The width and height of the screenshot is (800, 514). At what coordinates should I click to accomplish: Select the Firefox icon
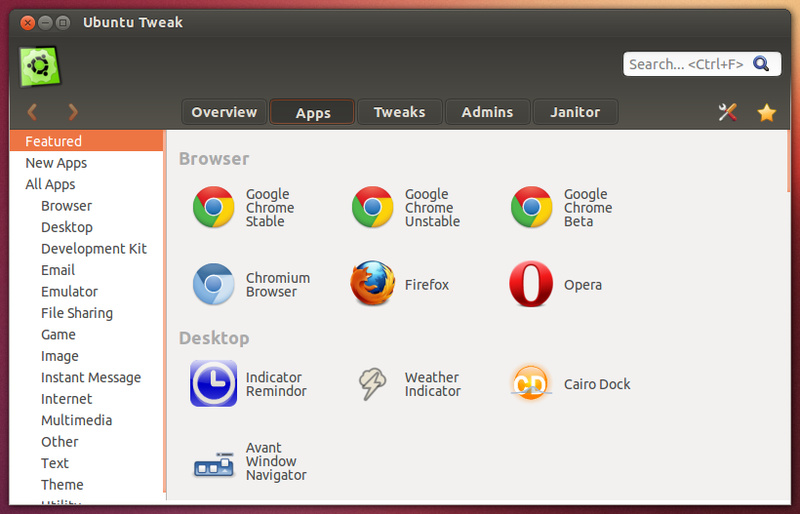[372, 283]
